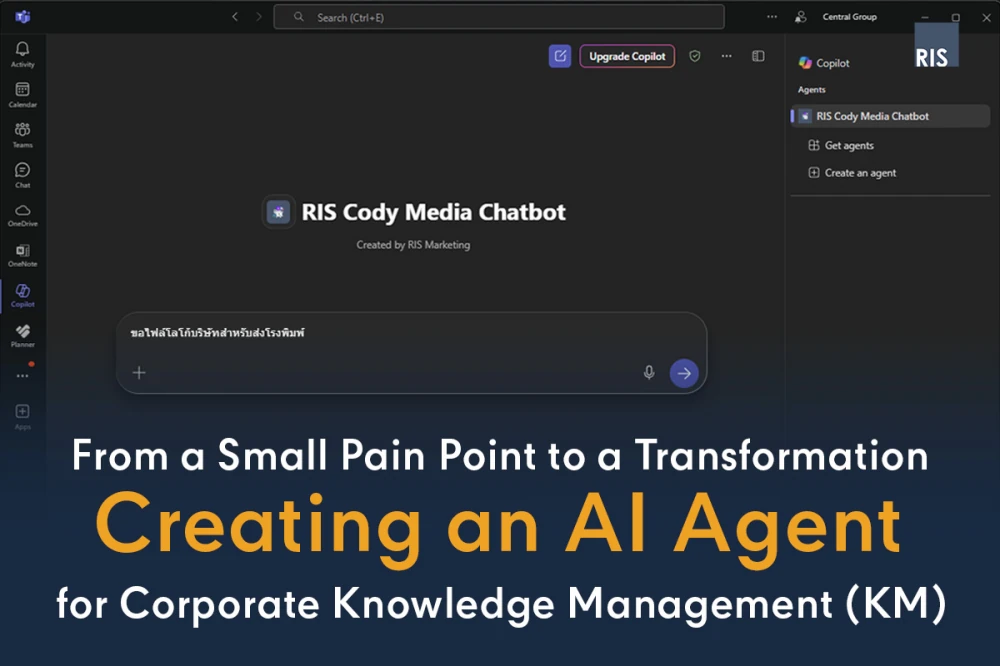Click the "Agents" heading text
This screenshot has width=1000, height=666.
coord(811,90)
